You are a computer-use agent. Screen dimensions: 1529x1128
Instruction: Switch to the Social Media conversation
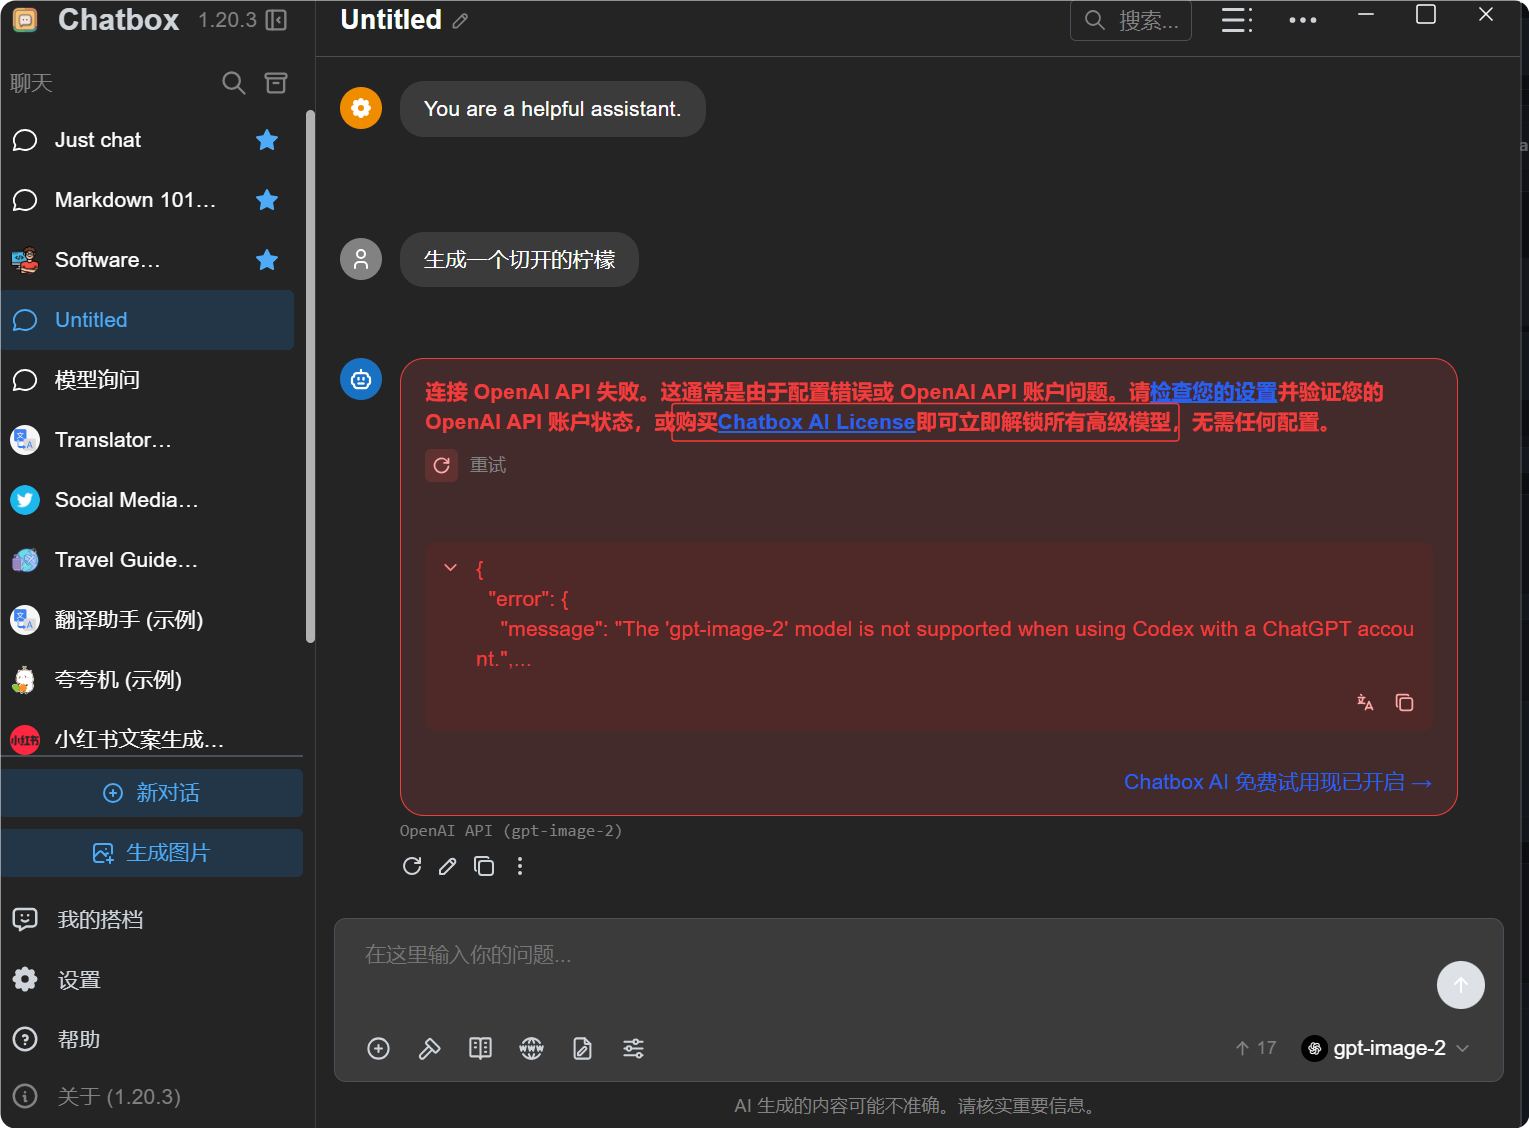point(148,500)
